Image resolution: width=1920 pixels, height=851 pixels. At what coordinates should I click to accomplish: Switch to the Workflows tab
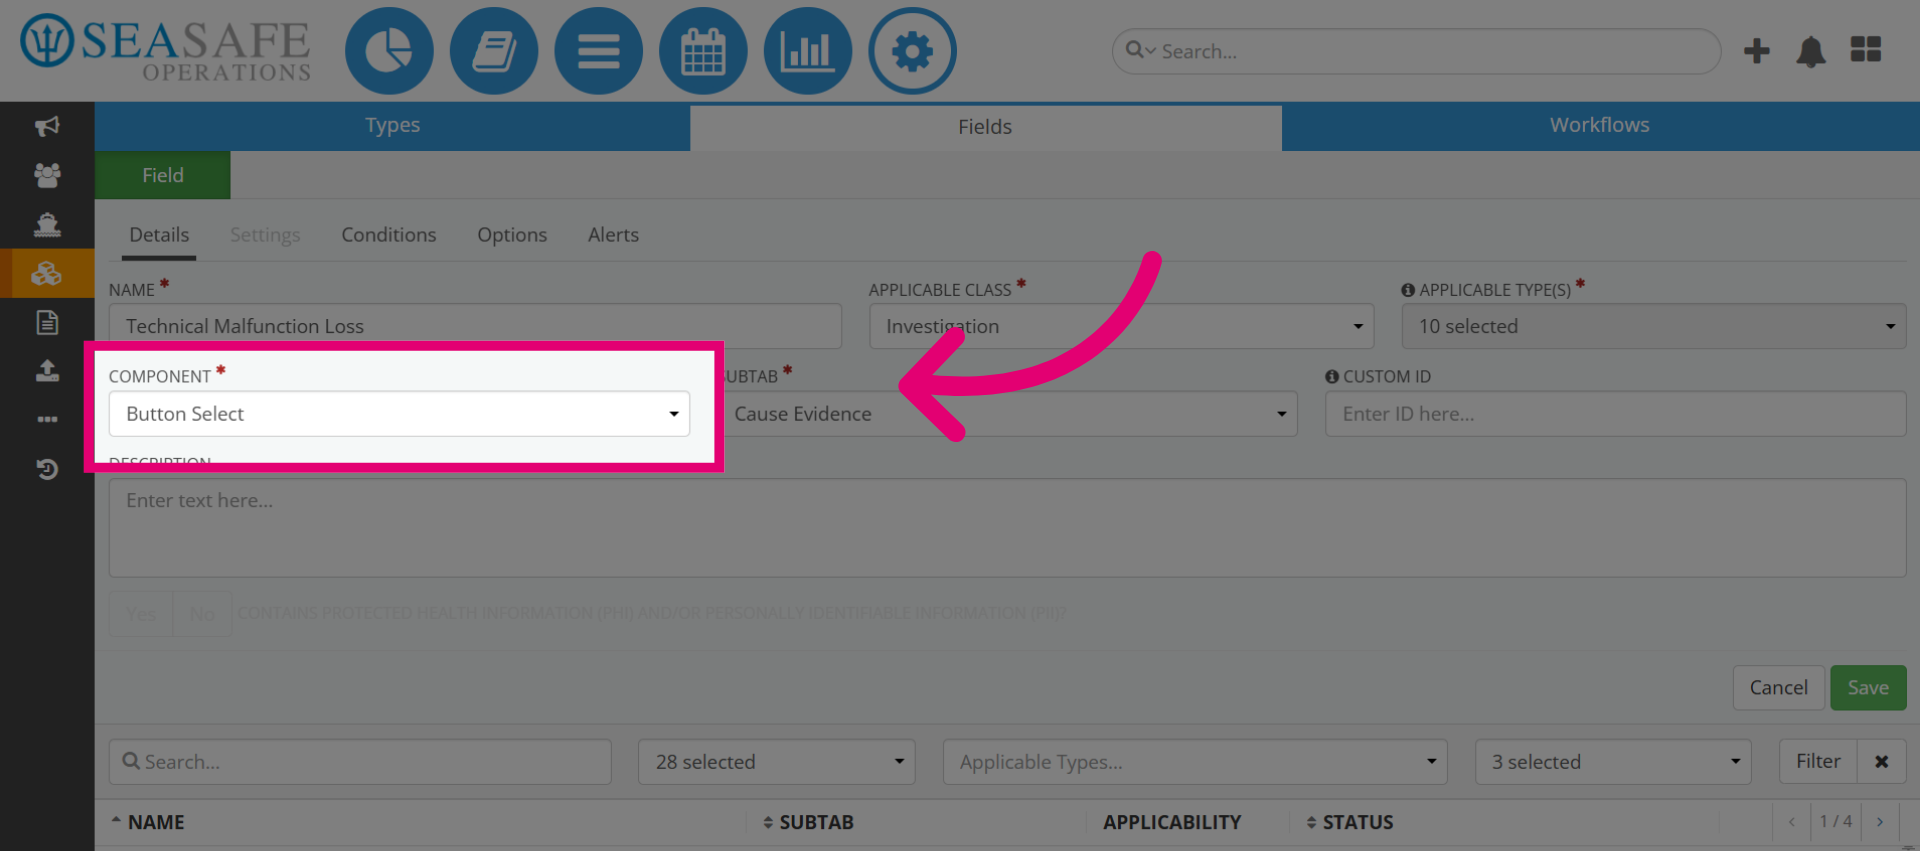pos(1600,126)
